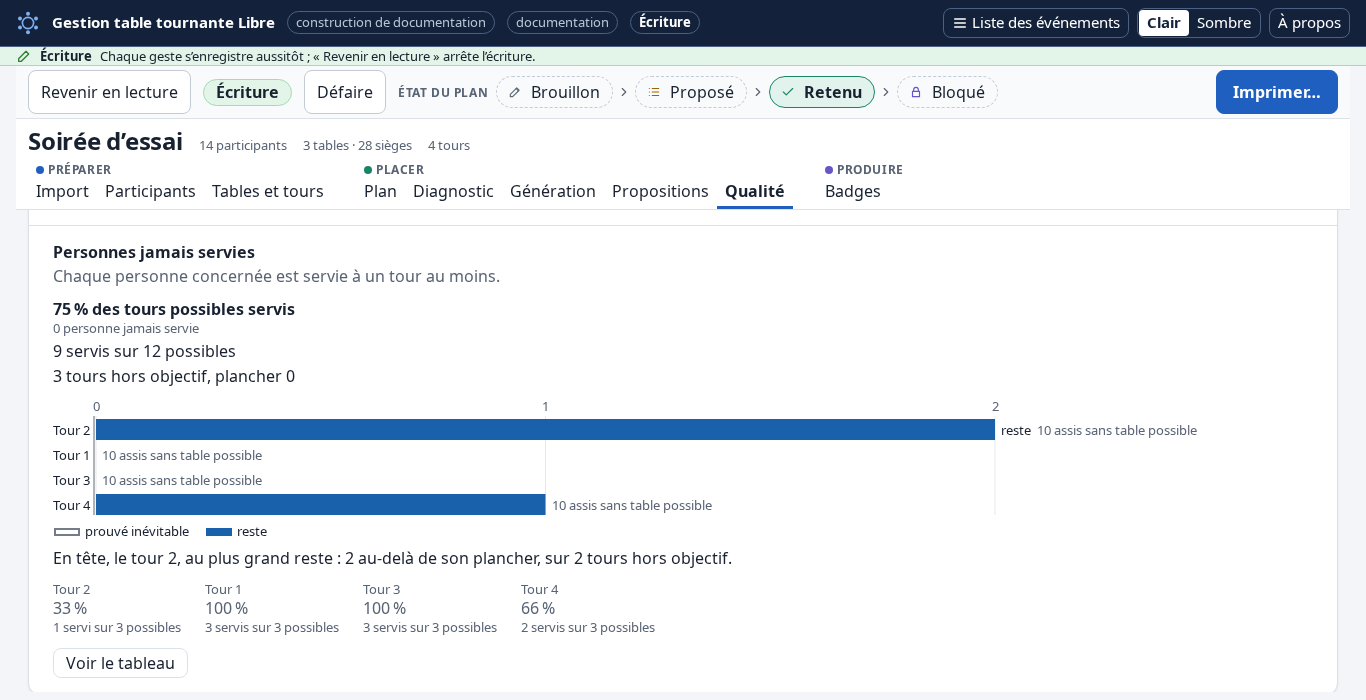1366x700 pixels.
Task: Click the pencil icon in Brouillon
Action: pos(515,92)
